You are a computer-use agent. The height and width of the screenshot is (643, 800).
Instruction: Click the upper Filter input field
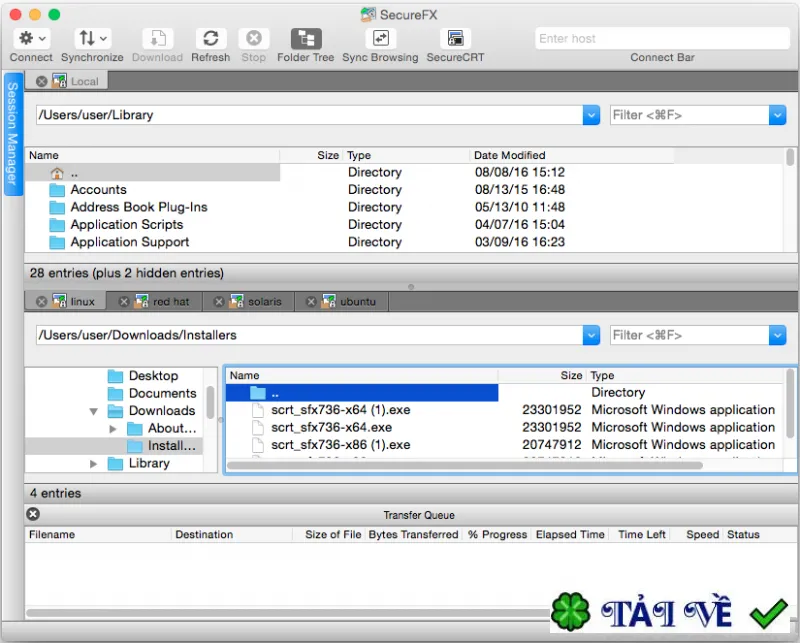pos(689,115)
